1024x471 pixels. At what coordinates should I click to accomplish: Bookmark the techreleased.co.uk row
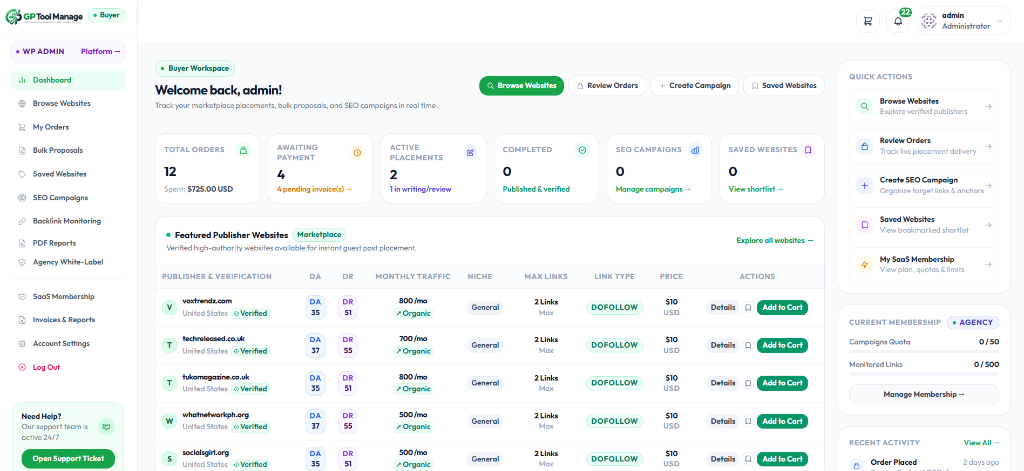748,346
